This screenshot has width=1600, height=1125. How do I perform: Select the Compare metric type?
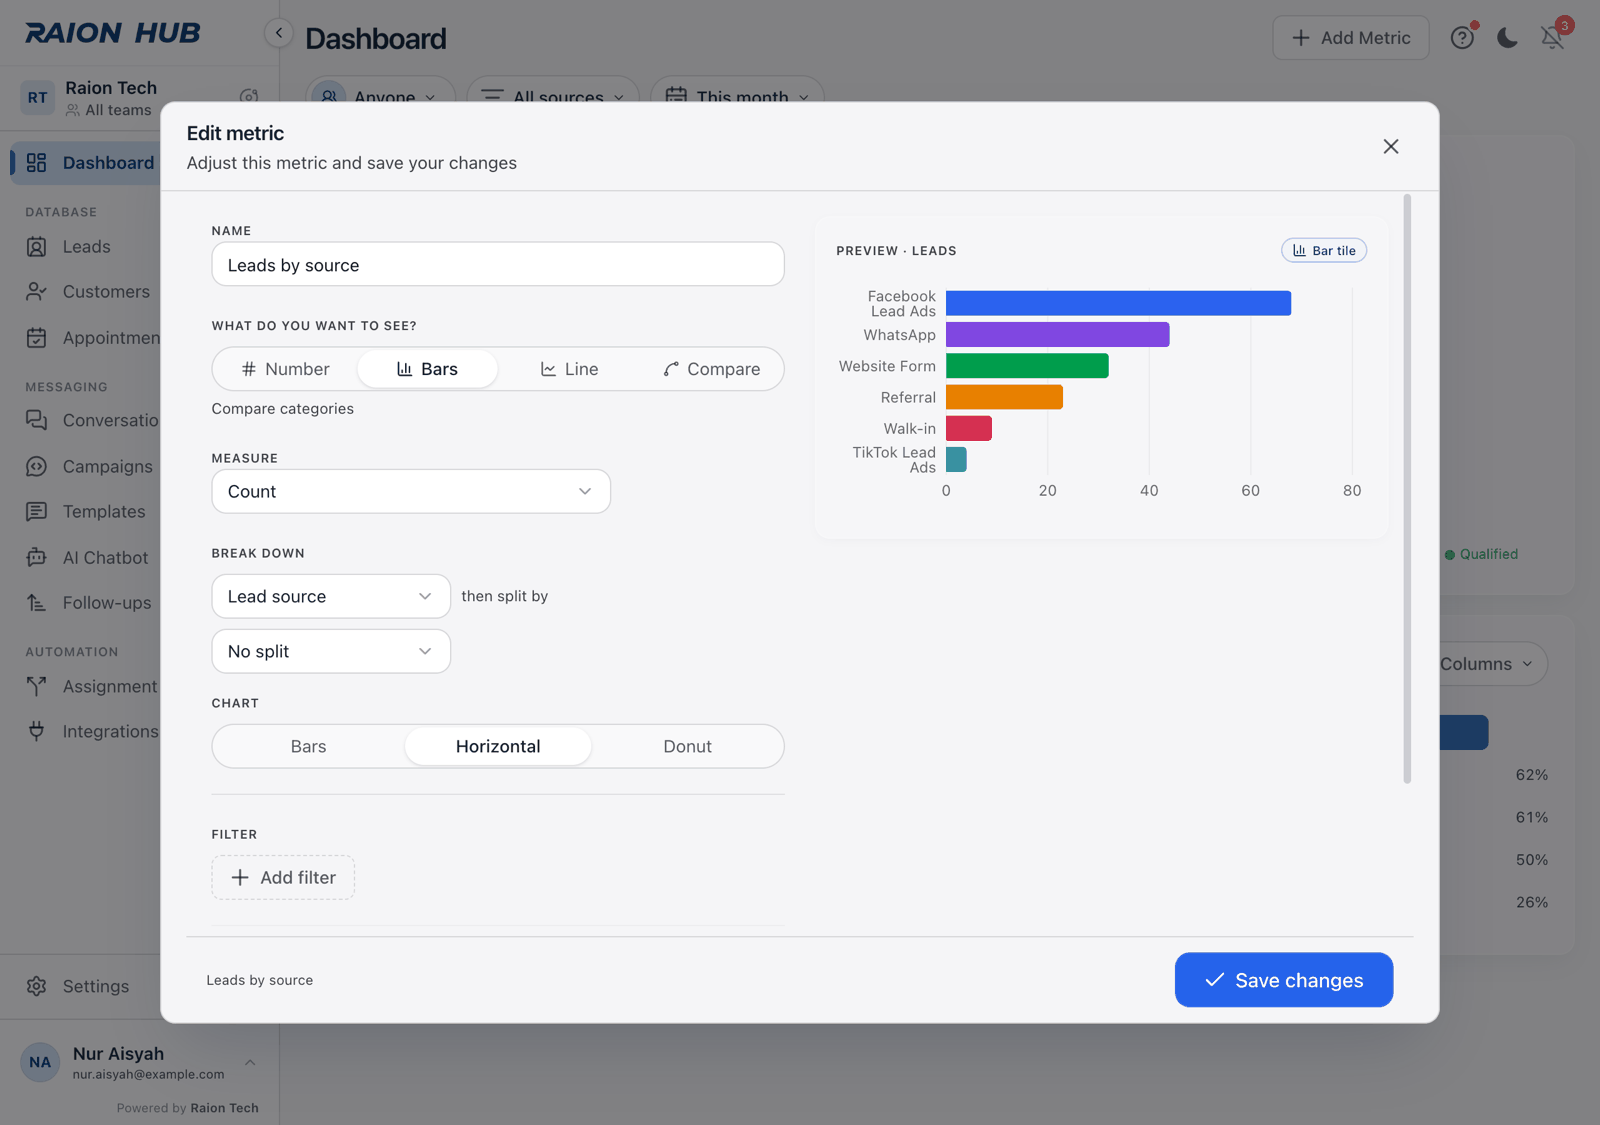click(x=711, y=369)
